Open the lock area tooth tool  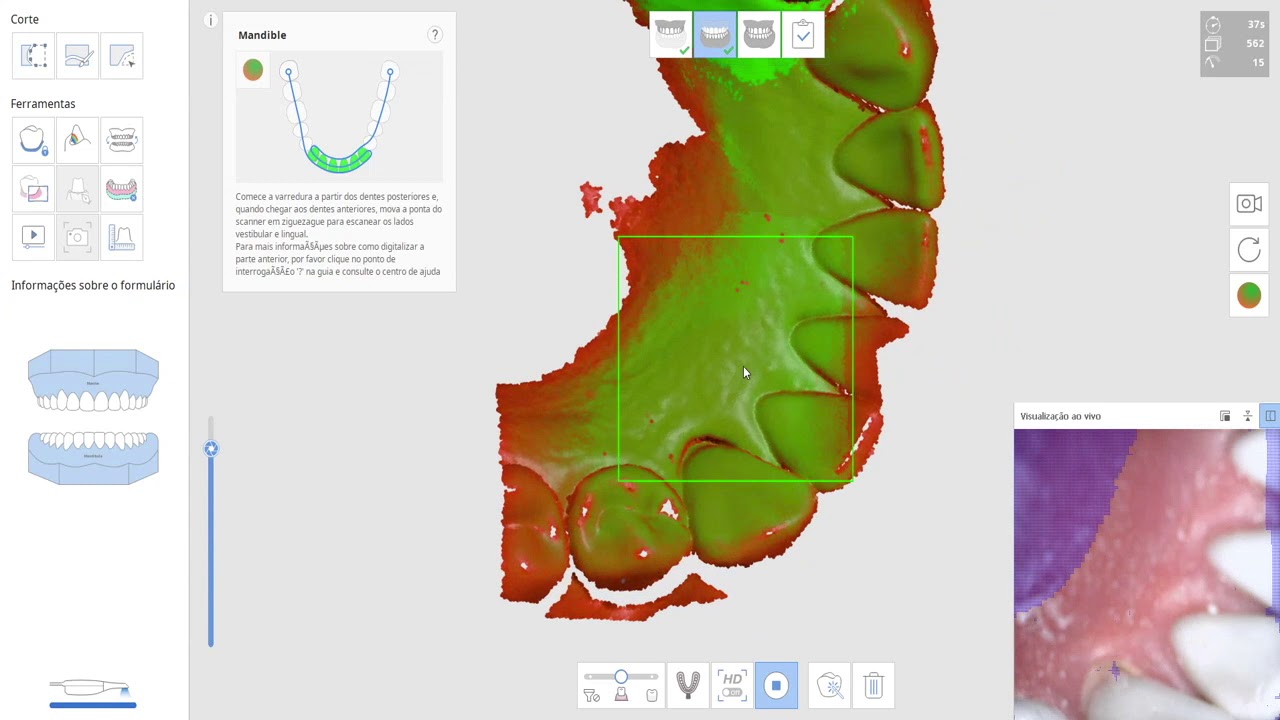(x=33, y=139)
